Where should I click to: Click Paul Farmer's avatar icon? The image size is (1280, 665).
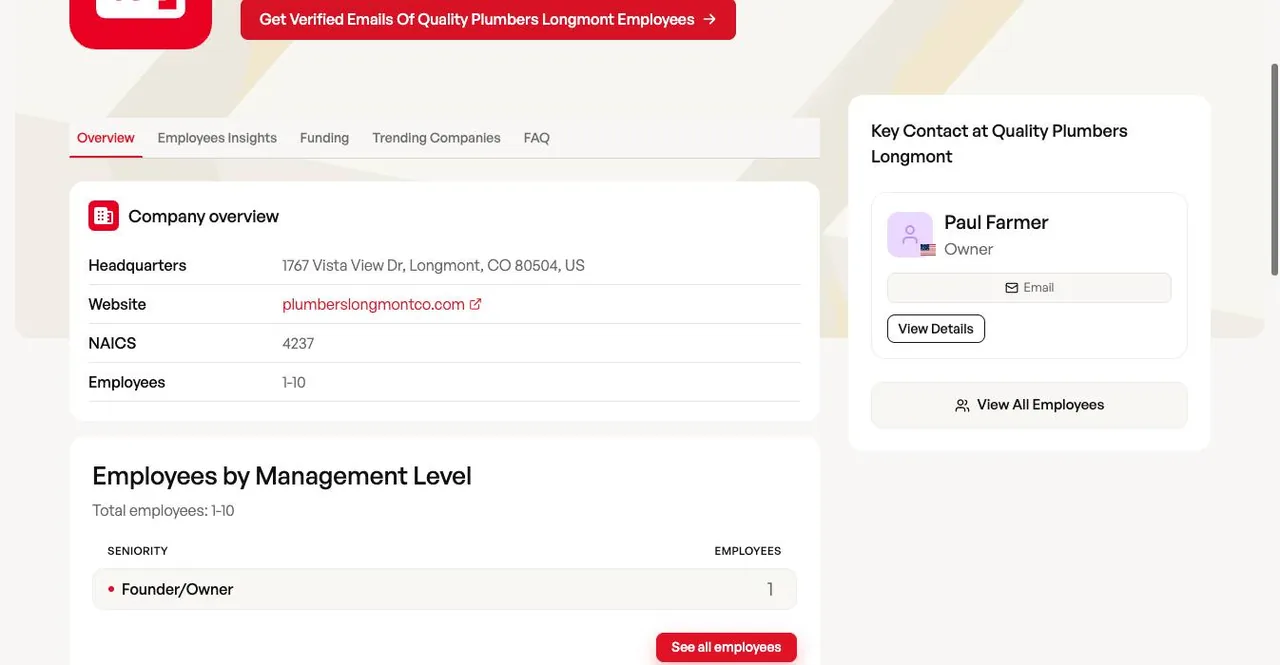(910, 235)
